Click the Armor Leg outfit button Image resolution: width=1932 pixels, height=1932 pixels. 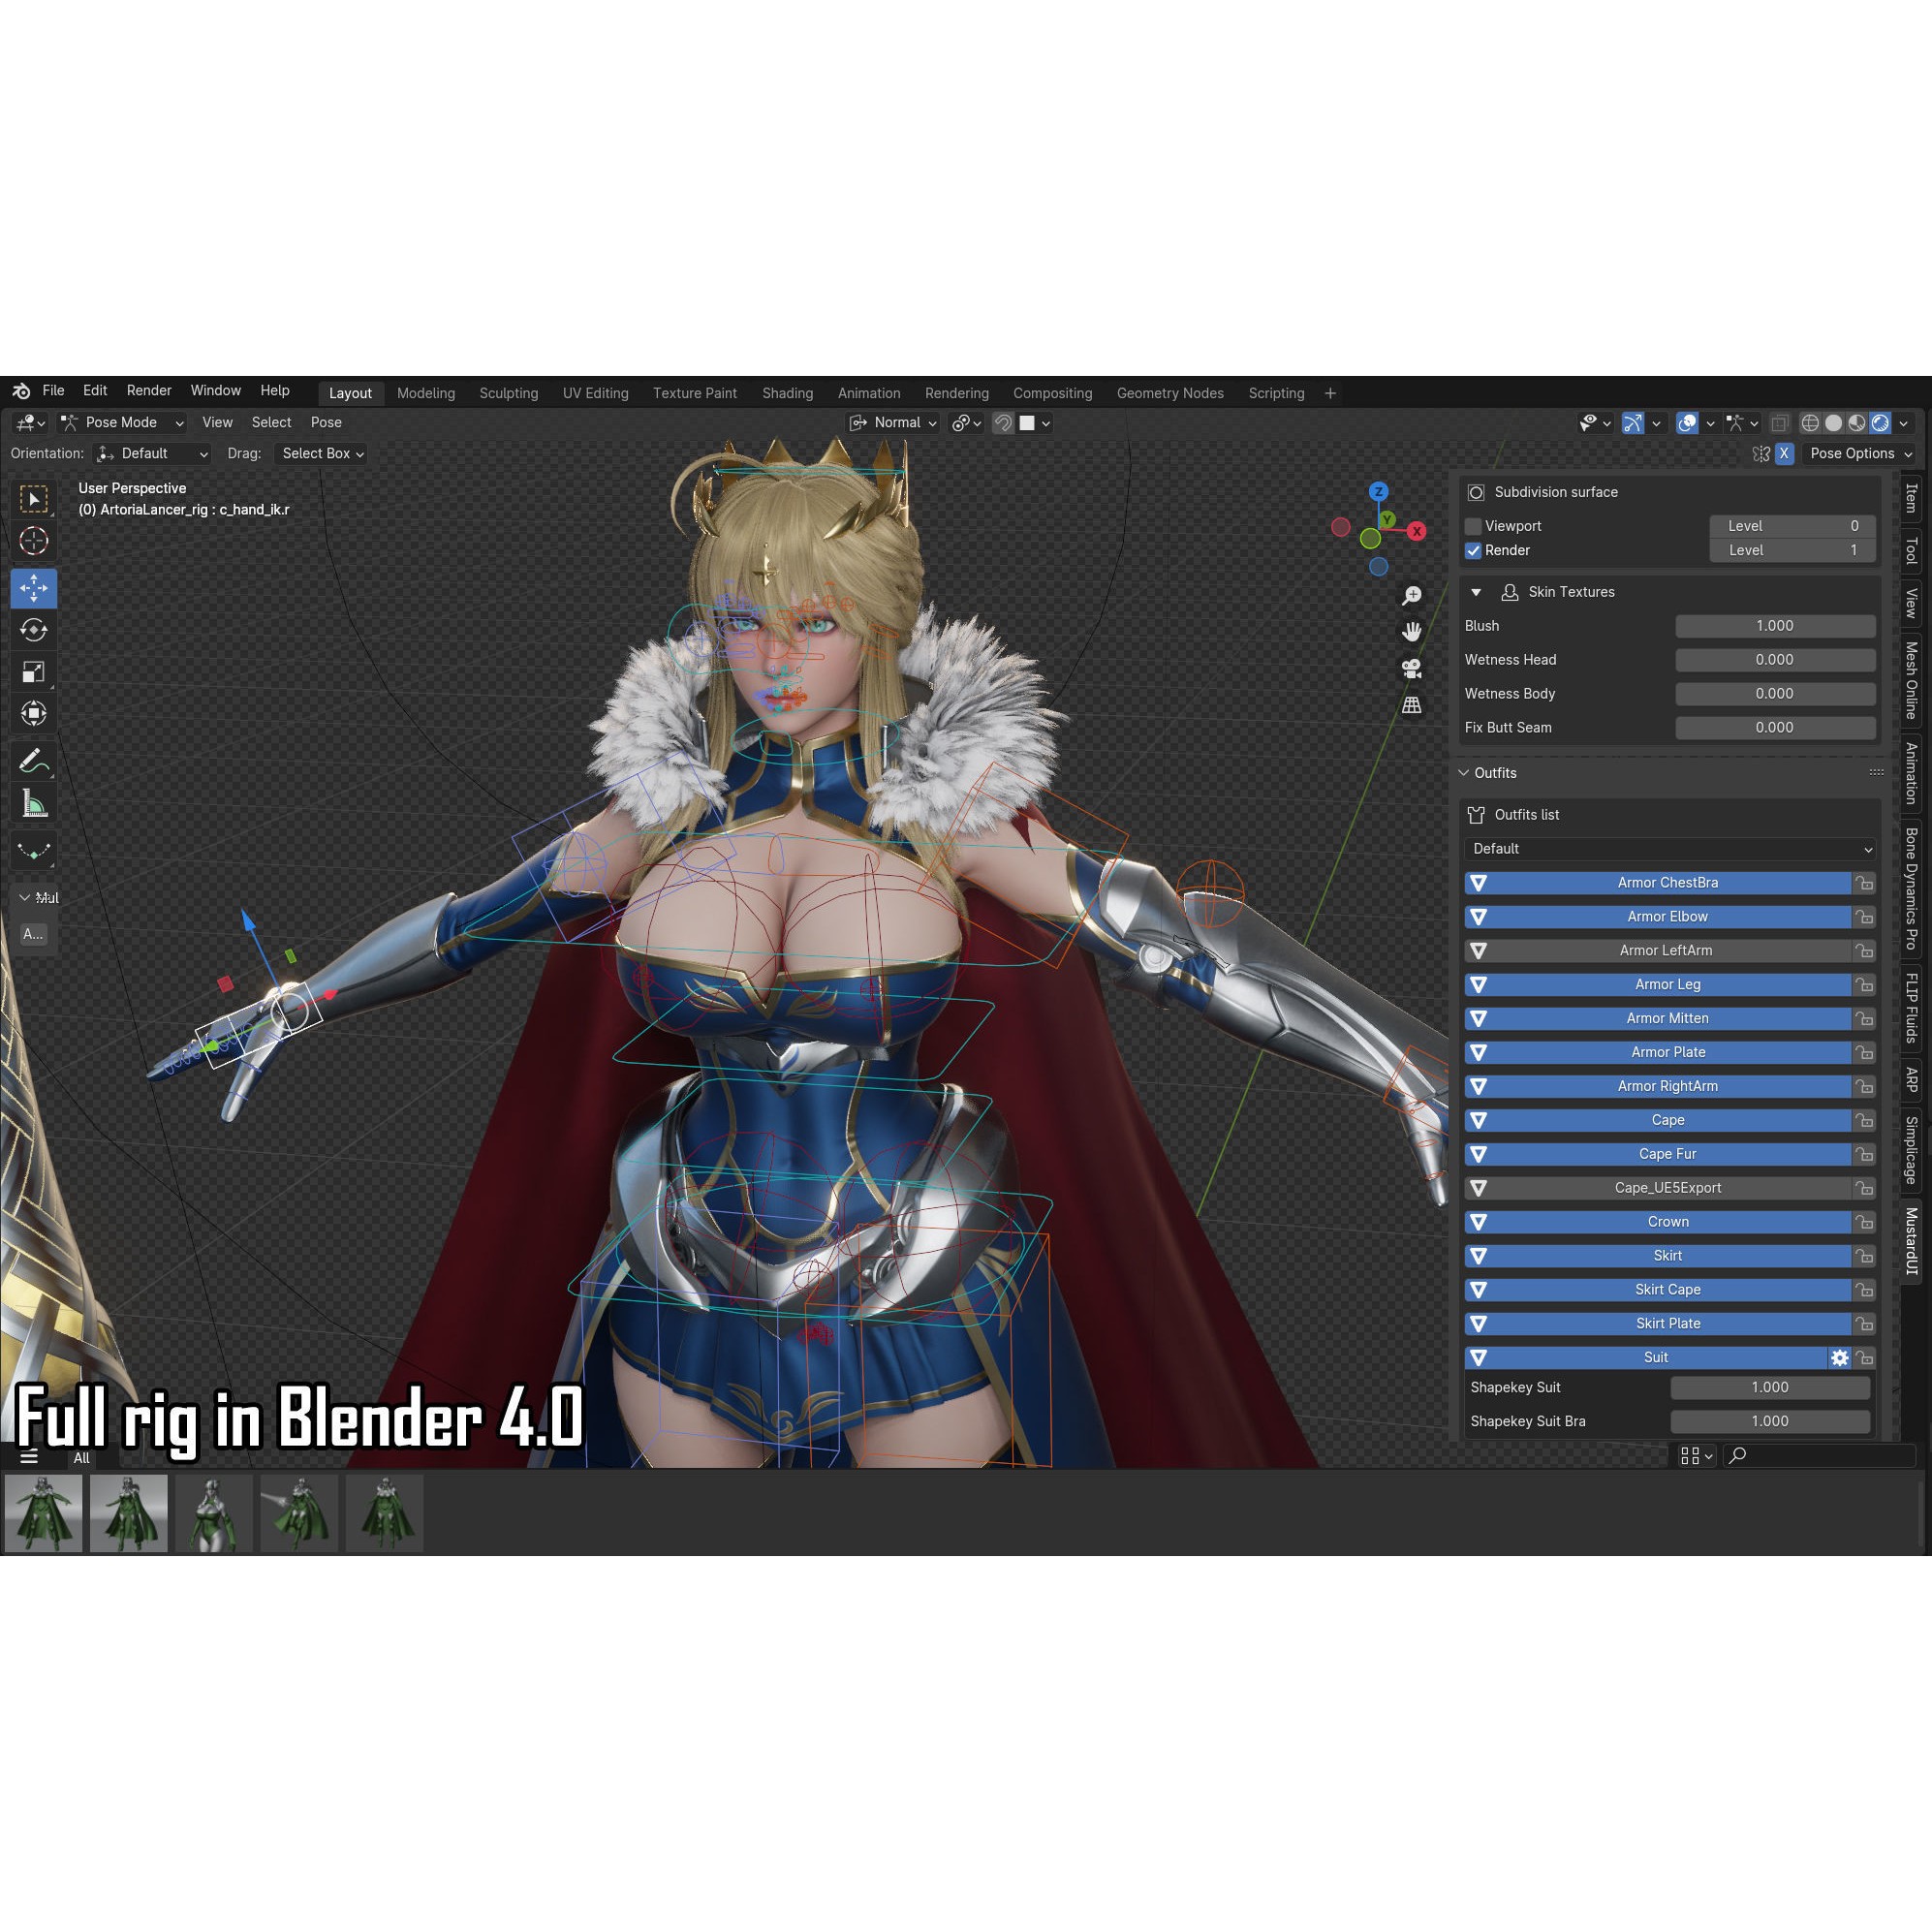pos(1668,984)
